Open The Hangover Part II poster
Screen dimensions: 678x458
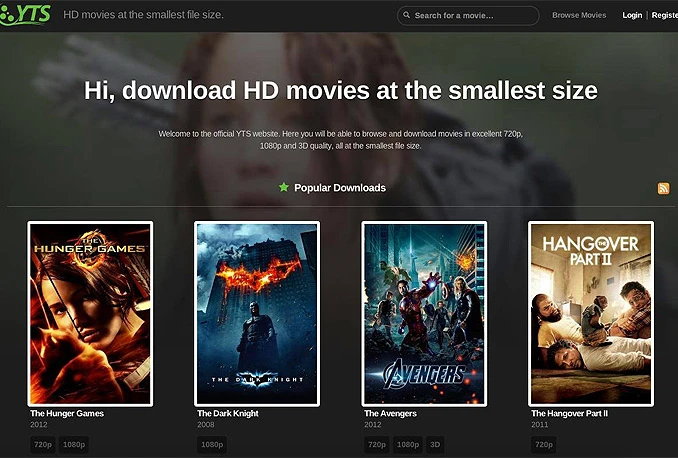(591, 314)
